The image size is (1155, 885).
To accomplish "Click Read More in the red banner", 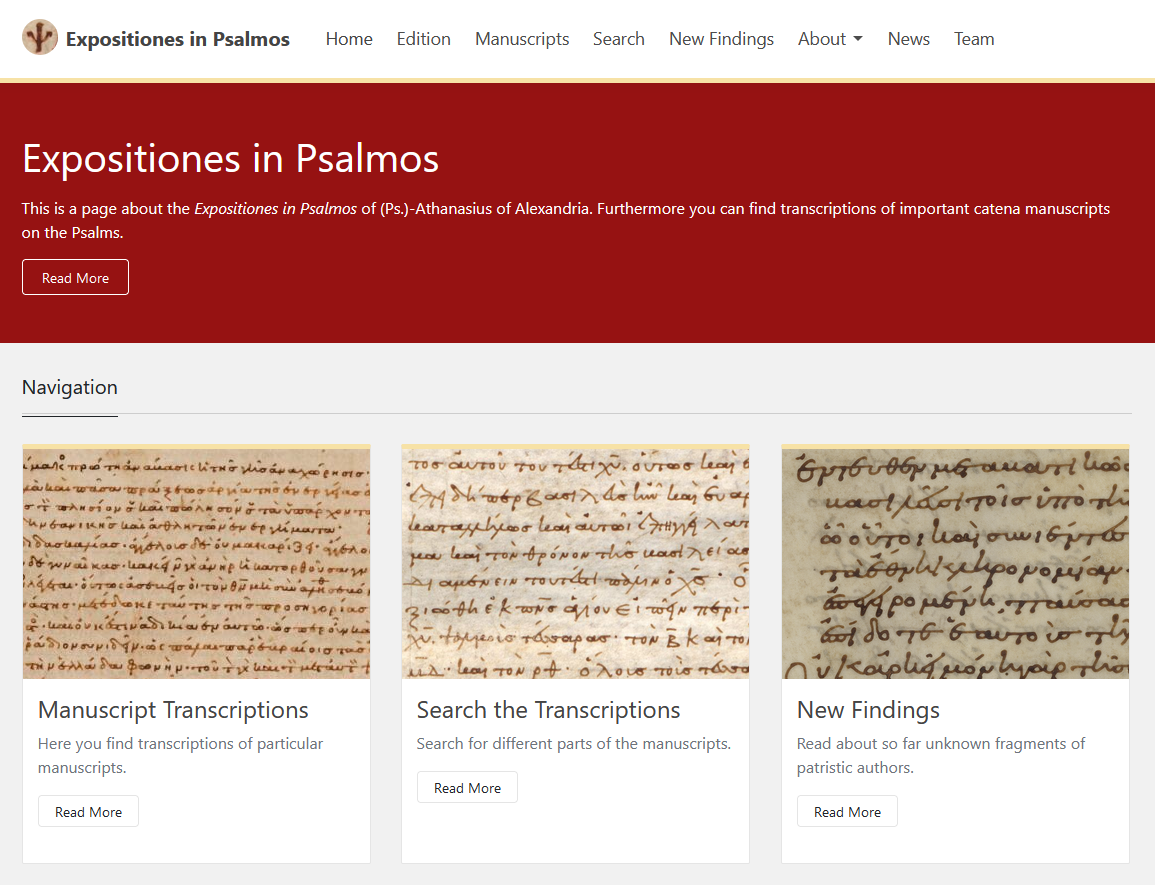I will [75, 277].
